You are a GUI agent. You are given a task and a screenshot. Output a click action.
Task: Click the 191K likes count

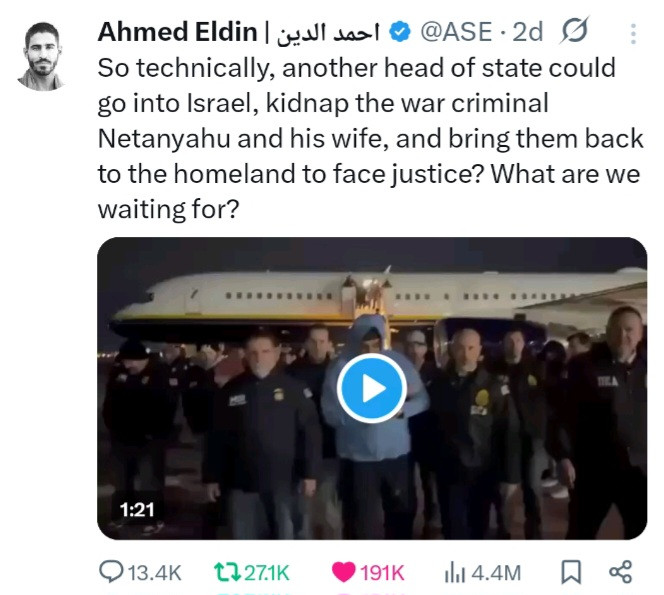click(382, 573)
